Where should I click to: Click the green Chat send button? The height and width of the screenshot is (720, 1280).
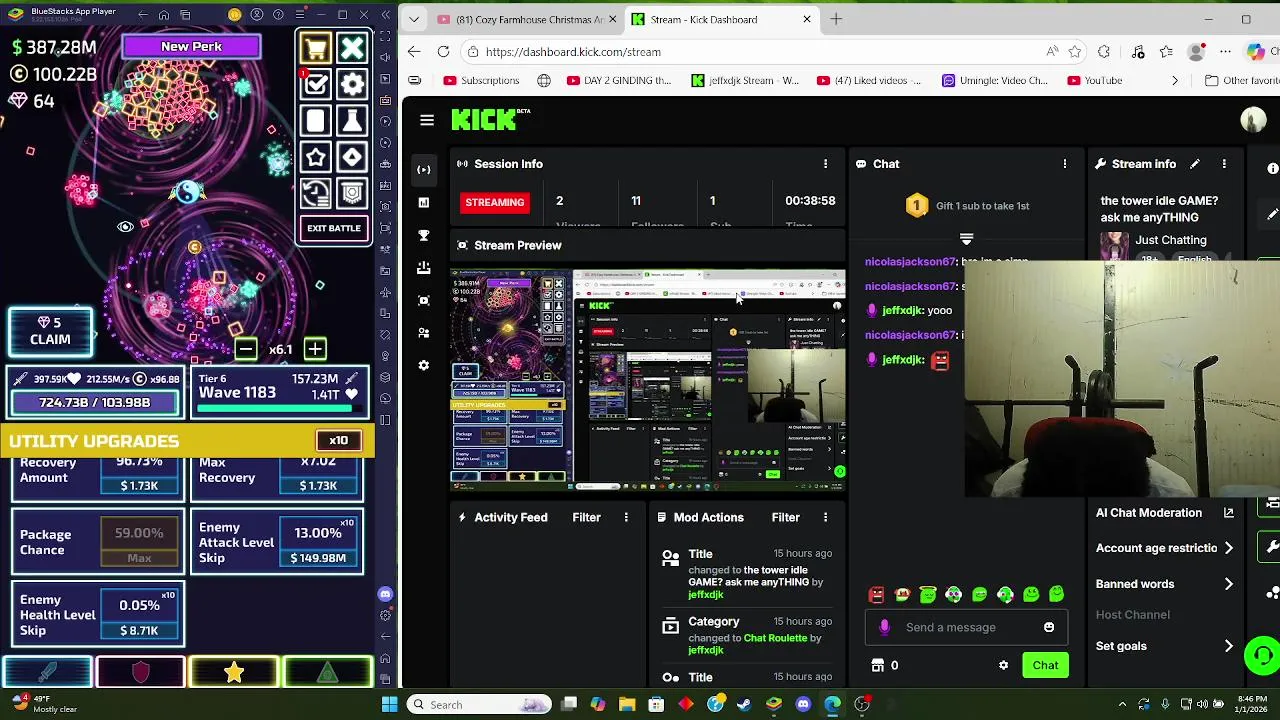pos(1045,665)
